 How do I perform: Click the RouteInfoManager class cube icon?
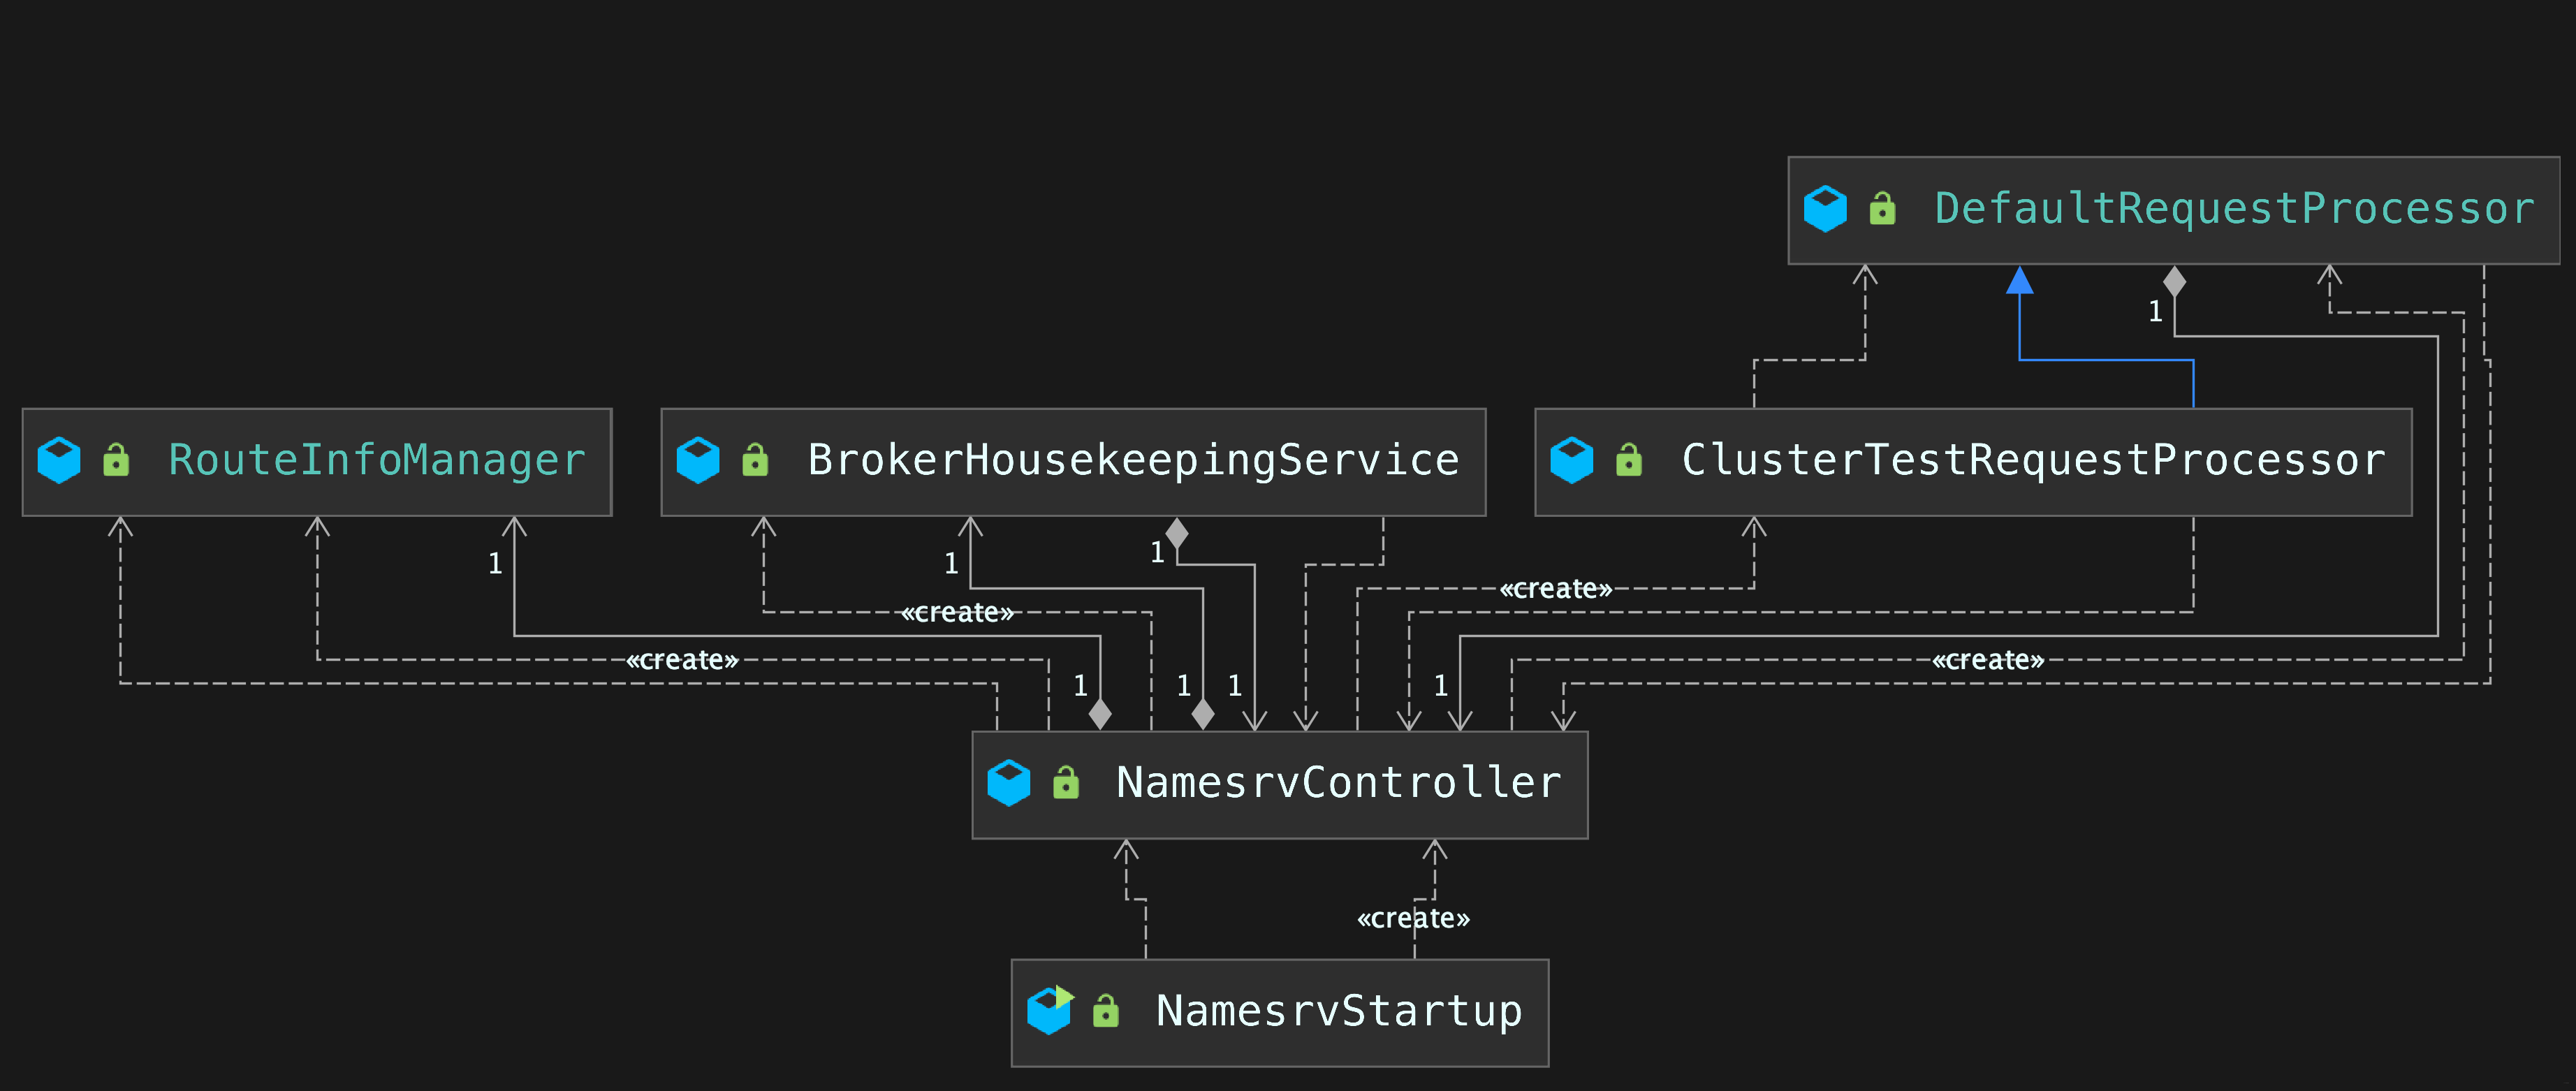click(x=59, y=460)
